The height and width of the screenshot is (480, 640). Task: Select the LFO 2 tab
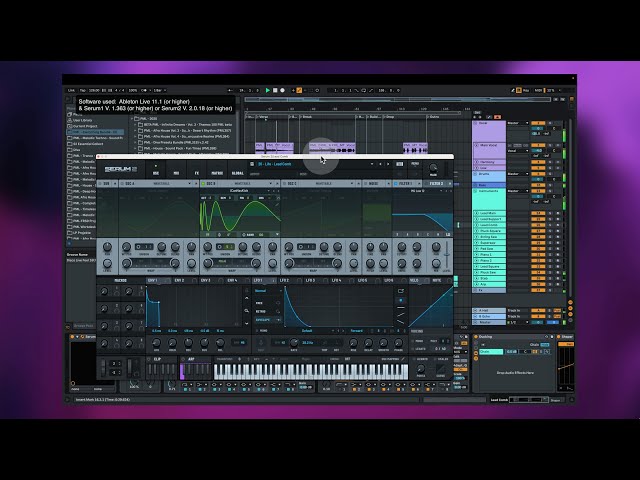tap(288, 280)
